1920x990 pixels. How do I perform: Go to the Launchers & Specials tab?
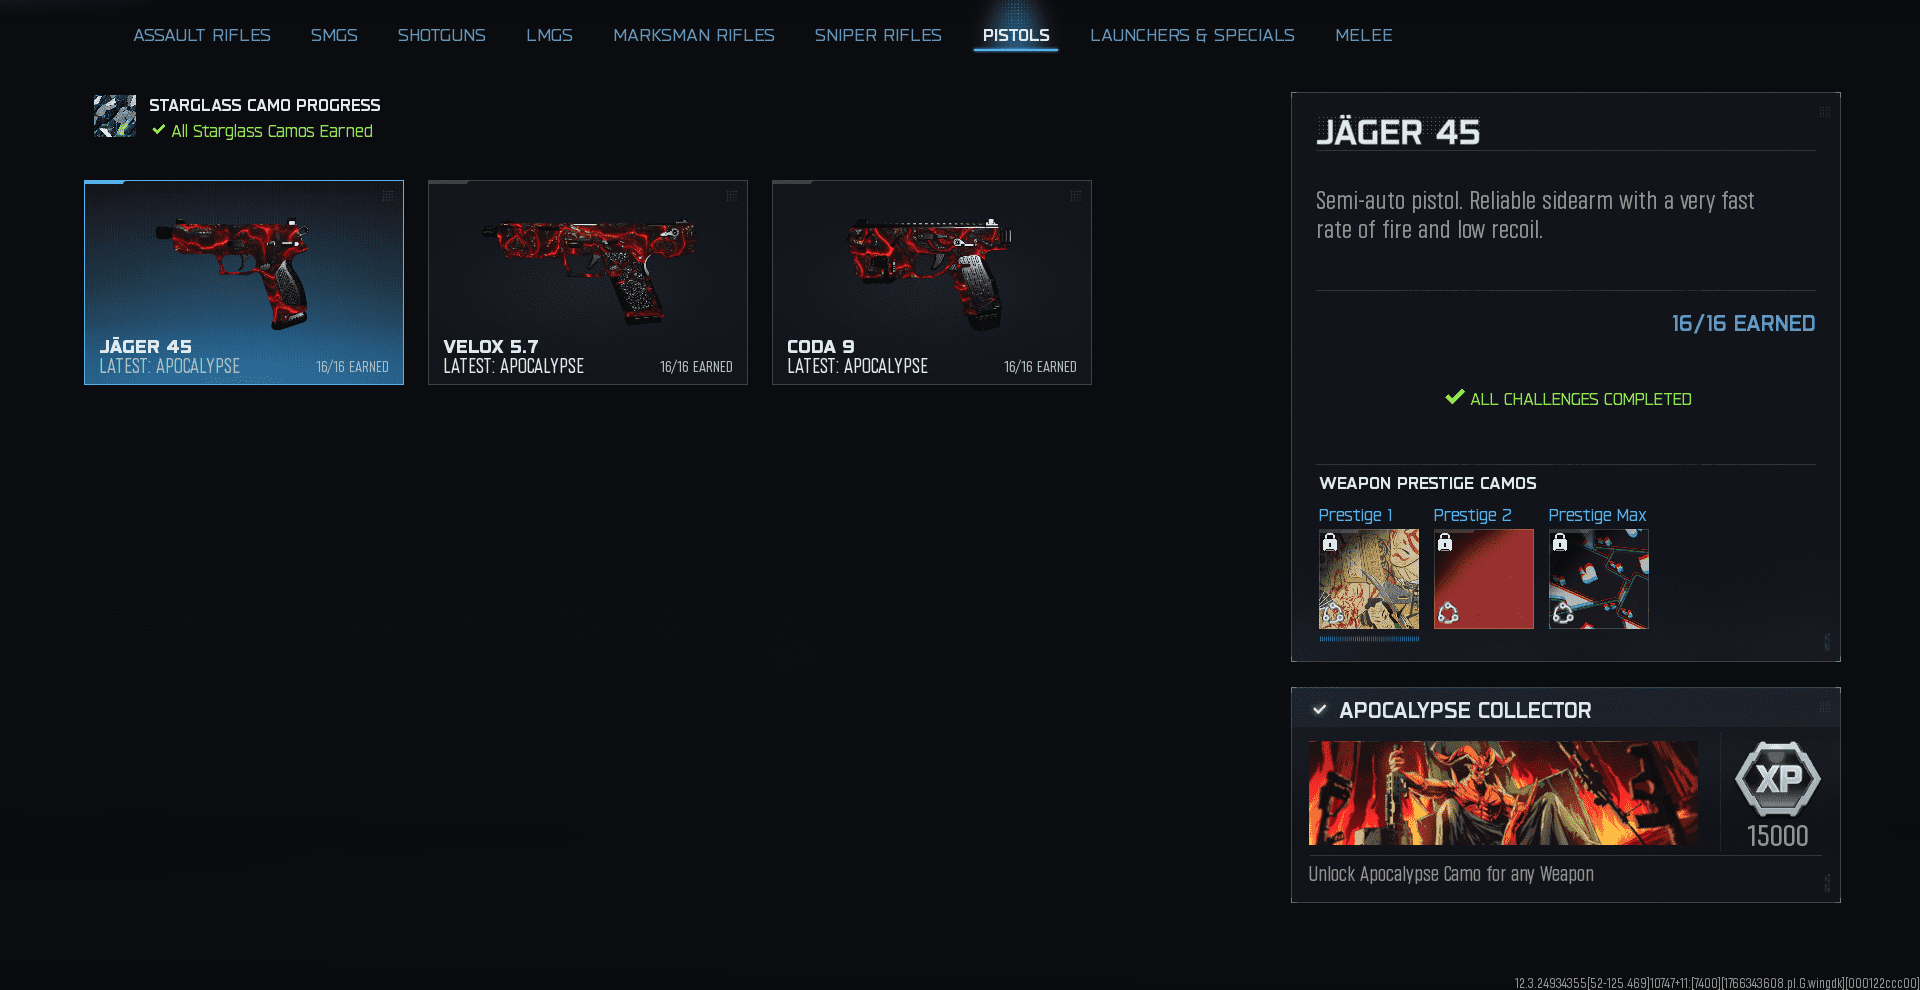pyautogui.click(x=1192, y=35)
